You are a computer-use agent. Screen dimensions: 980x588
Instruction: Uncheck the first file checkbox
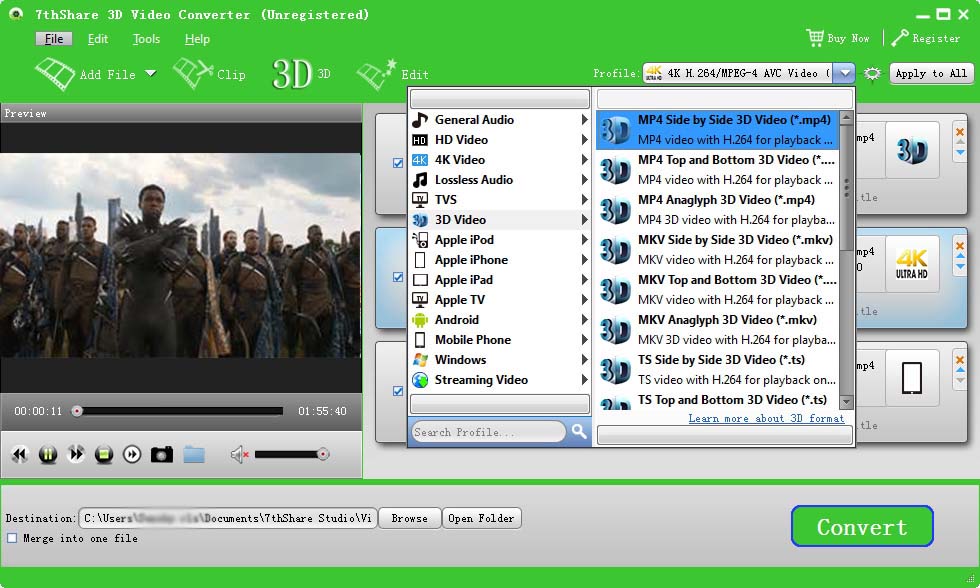click(398, 162)
